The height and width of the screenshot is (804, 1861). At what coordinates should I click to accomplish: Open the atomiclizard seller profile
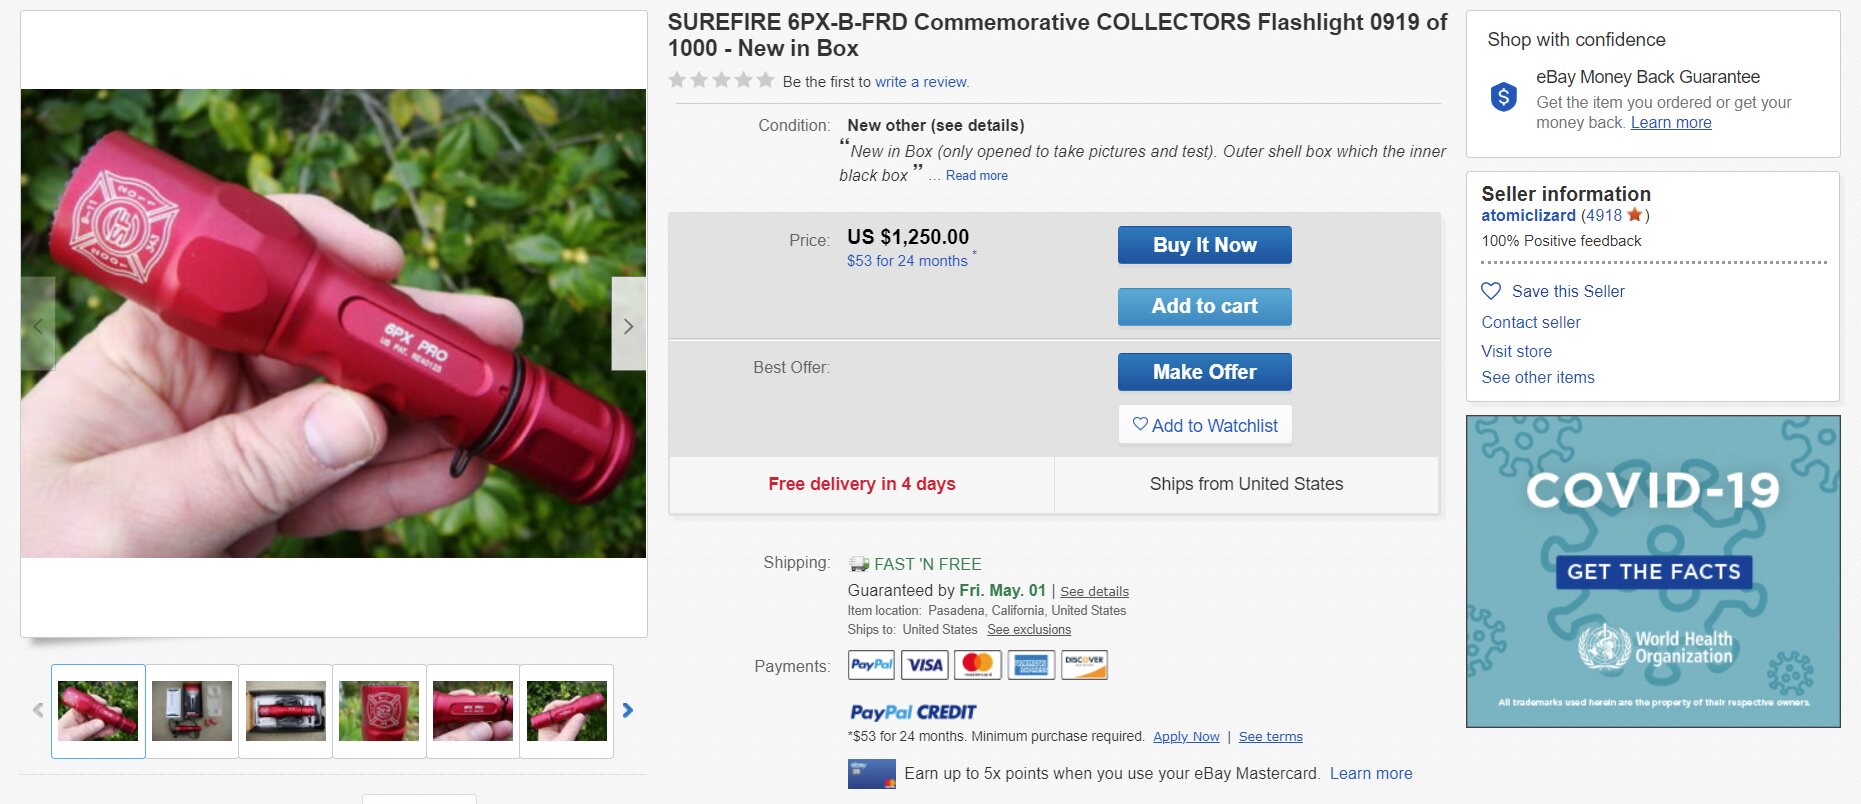point(1528,215)
